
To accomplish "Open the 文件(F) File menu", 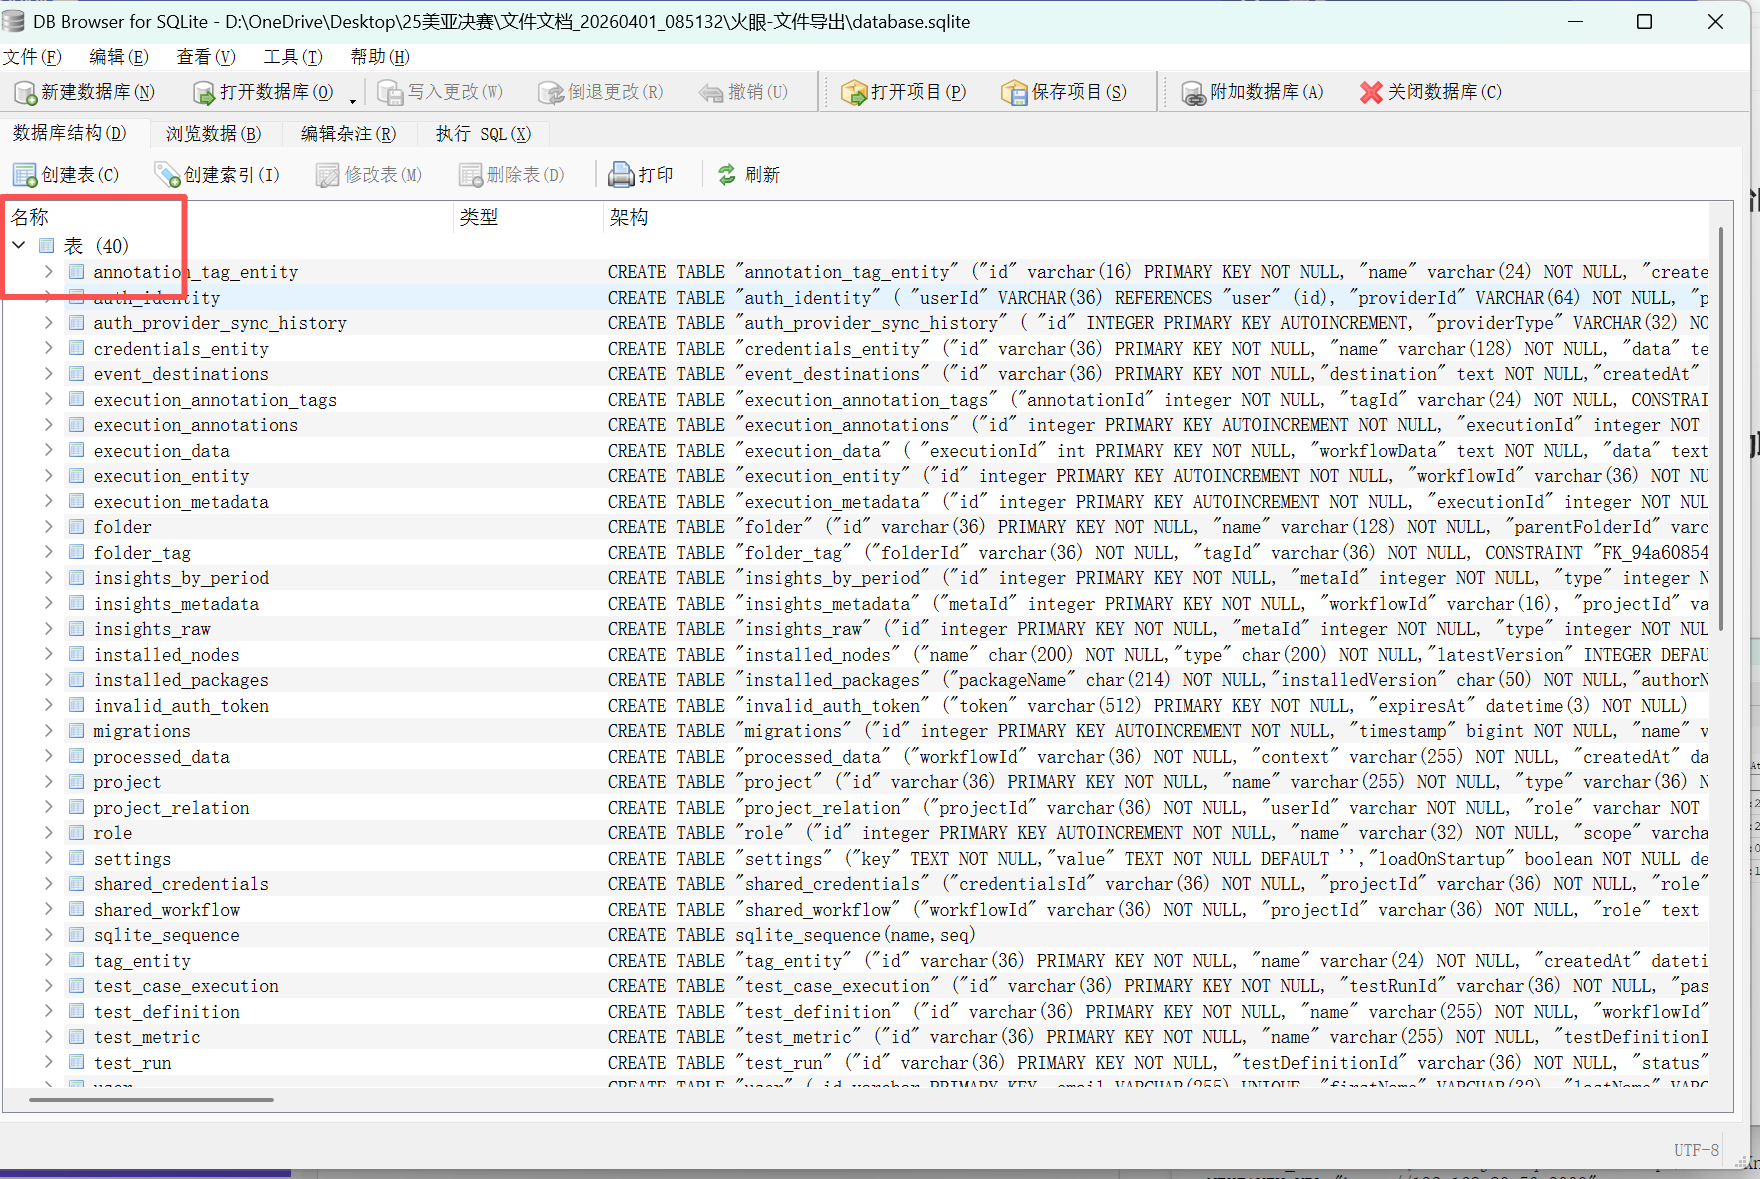I will click(32, 57).
